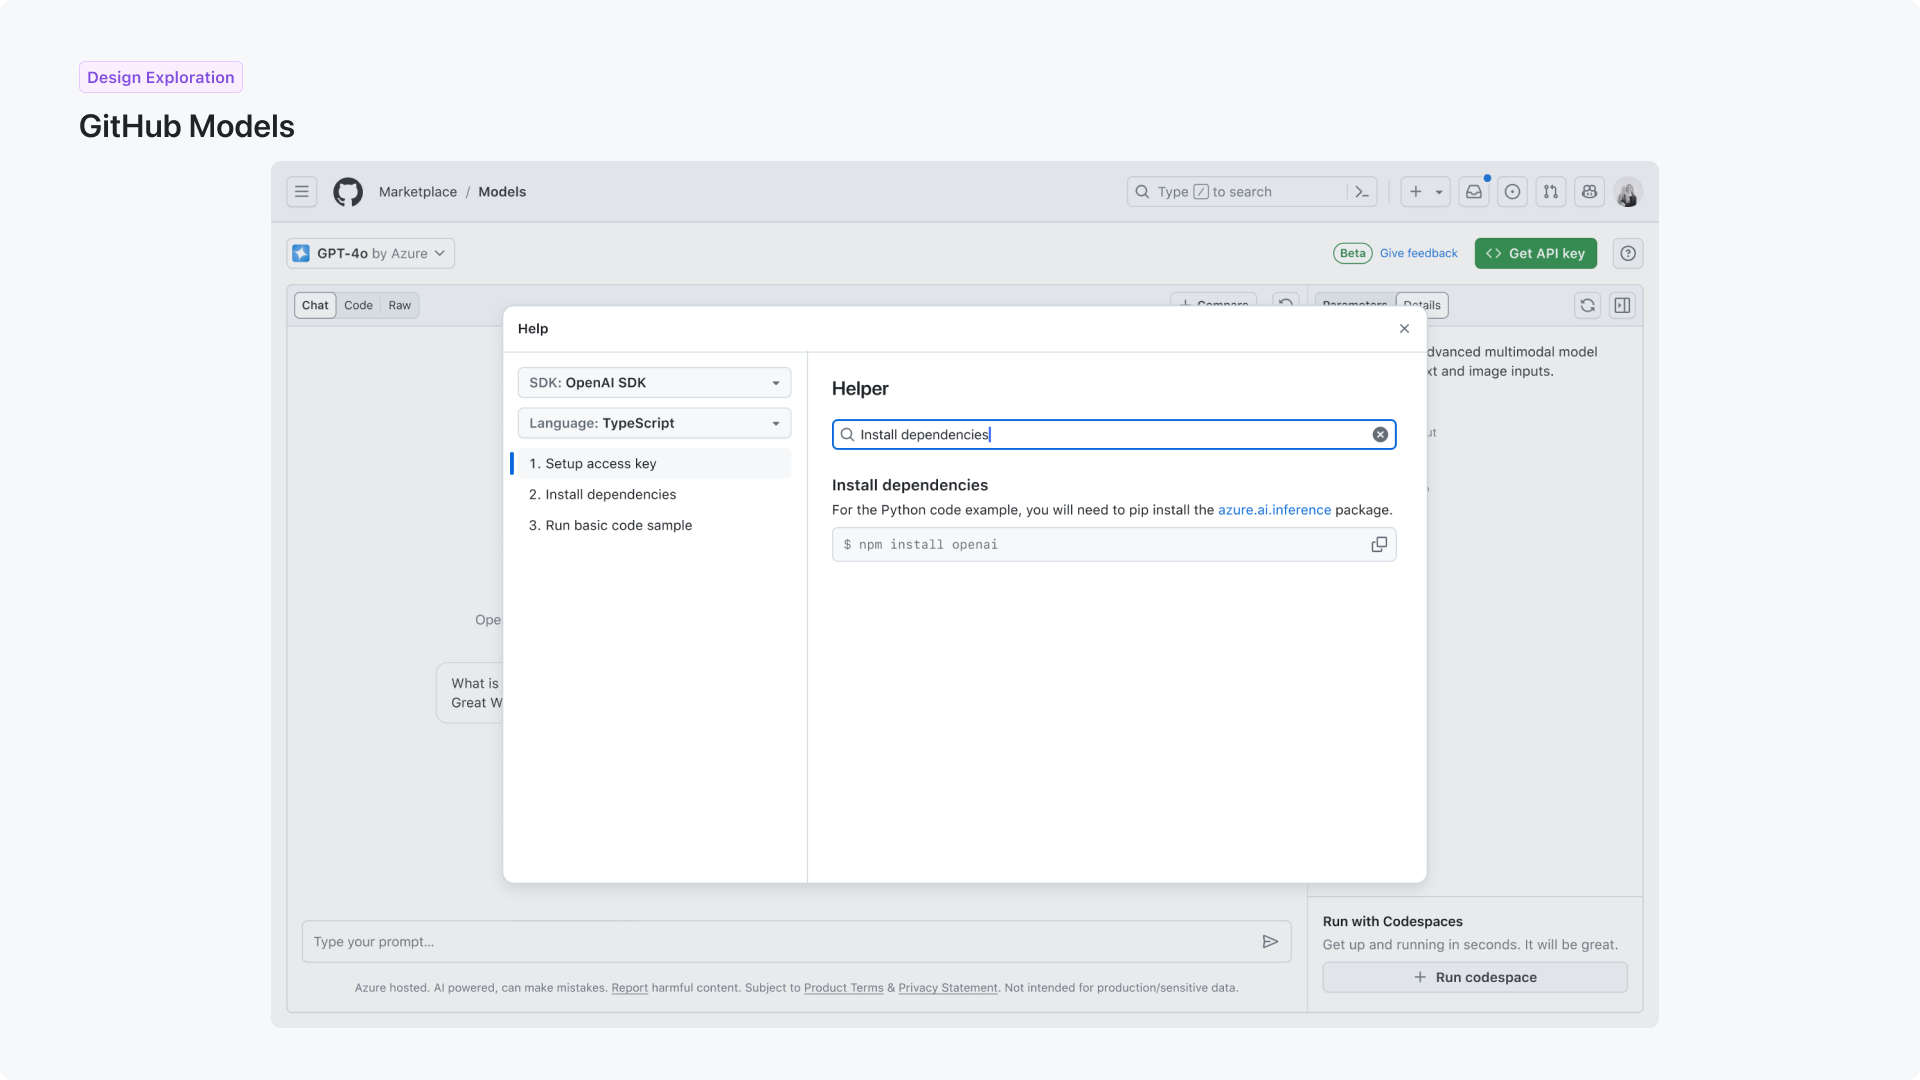Open GitHub Copilot icon

(1589, 192)
